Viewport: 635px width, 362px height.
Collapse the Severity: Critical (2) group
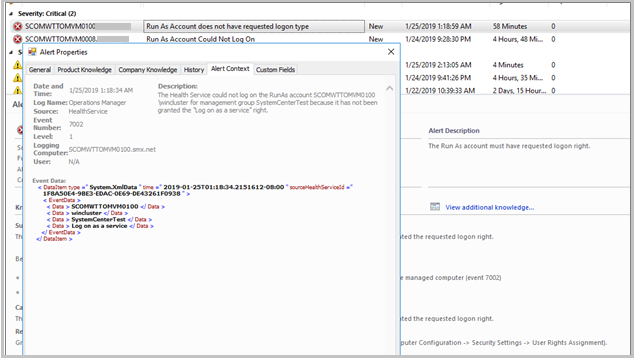tap(11, 14)
